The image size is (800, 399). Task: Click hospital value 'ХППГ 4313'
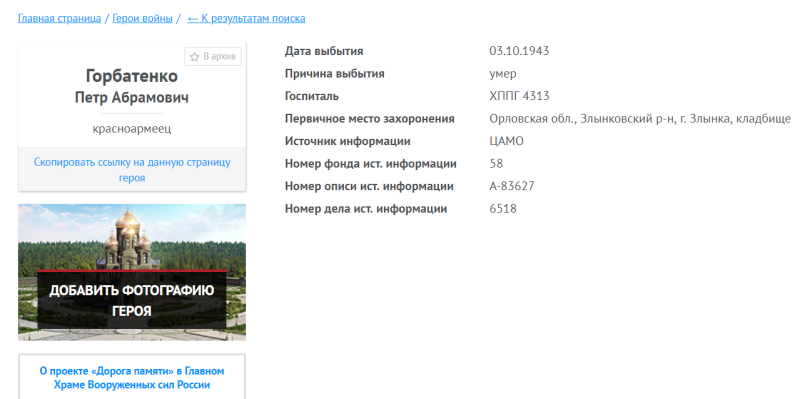[x=519, y=96]
